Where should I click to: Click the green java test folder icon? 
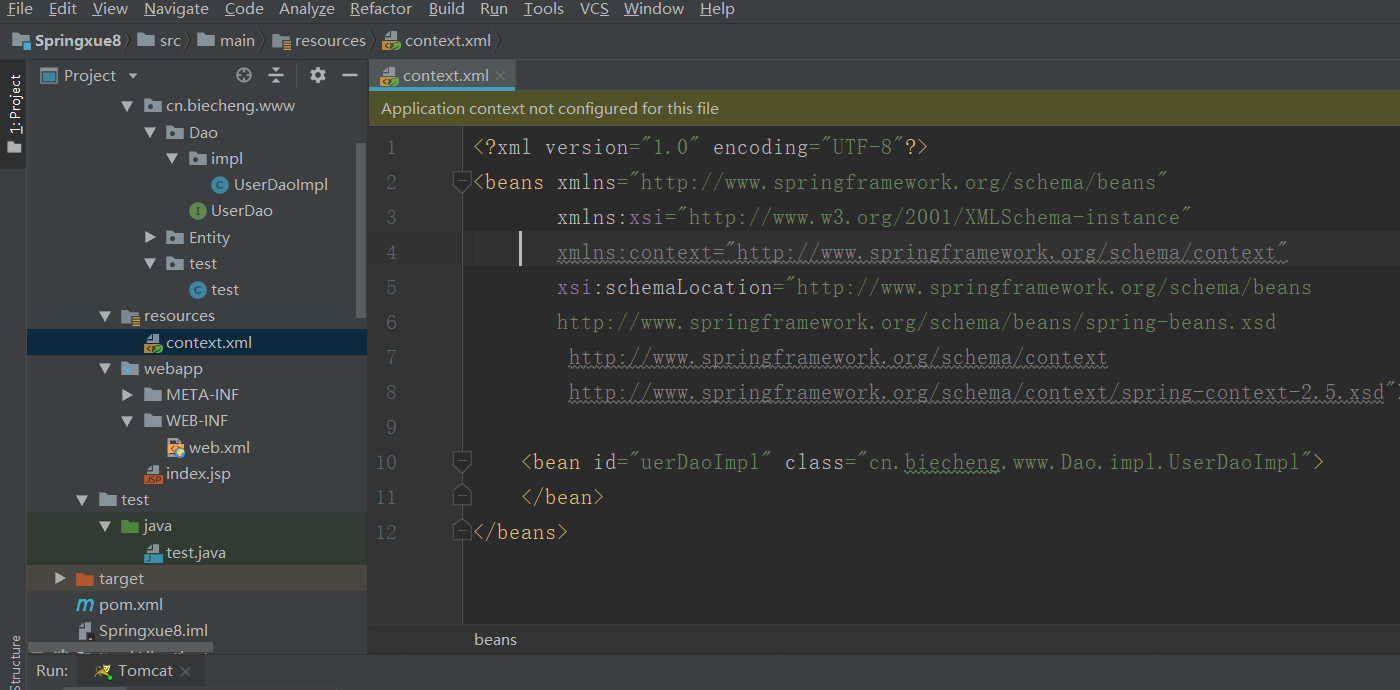point(130,526)
